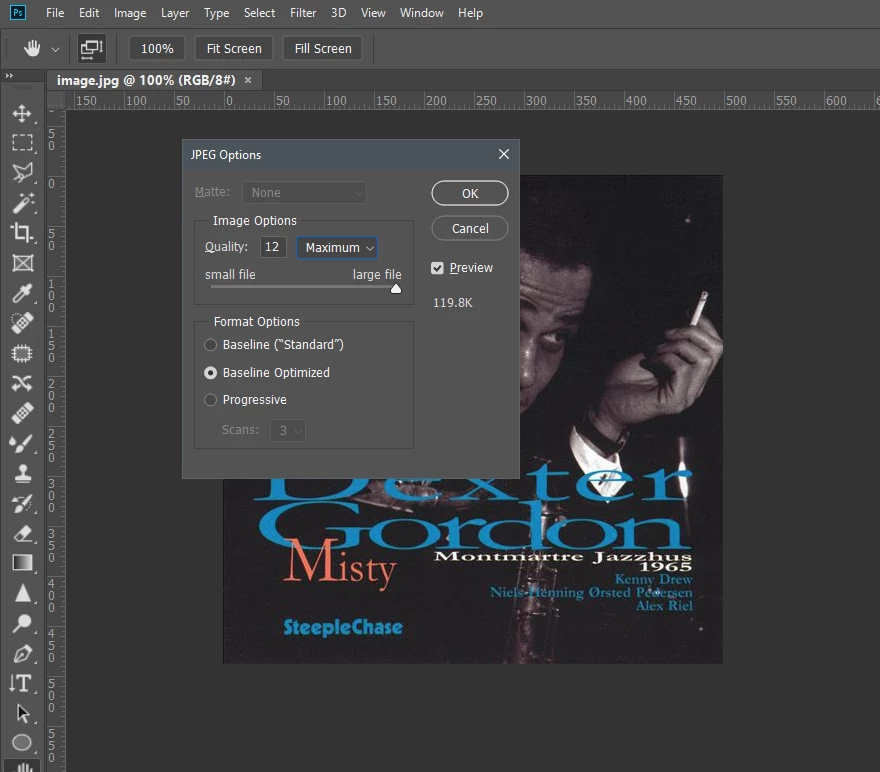Select the Path Selection tool
Image resolution: width=880 pixels, height=772 pixels.
[x=22, y=713]
